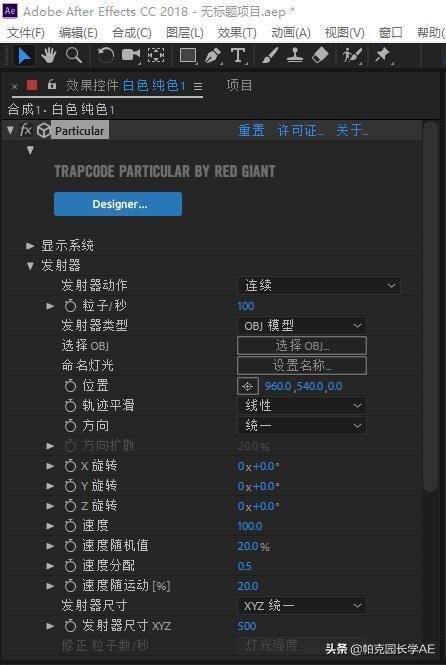Click the 粒子/秒 value 100
446x665 pixels.
tap(246, 306)
